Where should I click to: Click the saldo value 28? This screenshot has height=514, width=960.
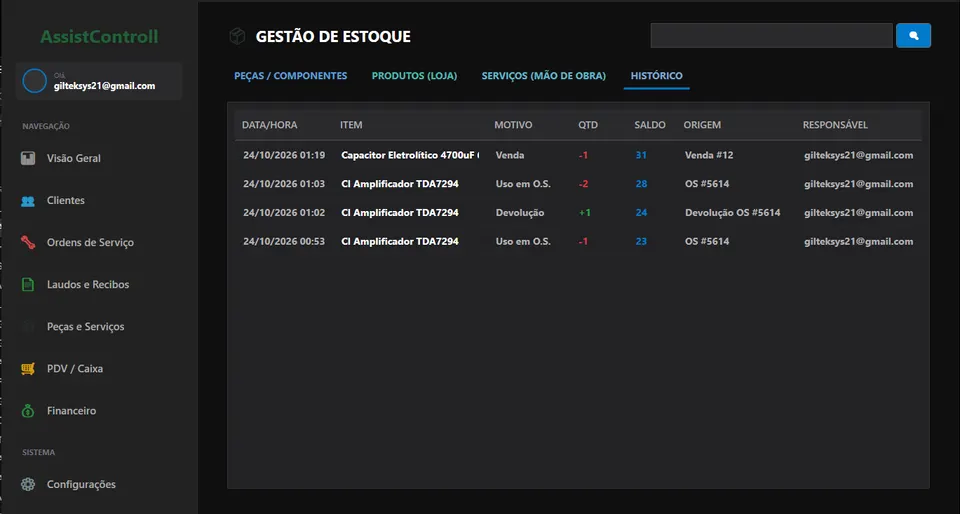641,184
